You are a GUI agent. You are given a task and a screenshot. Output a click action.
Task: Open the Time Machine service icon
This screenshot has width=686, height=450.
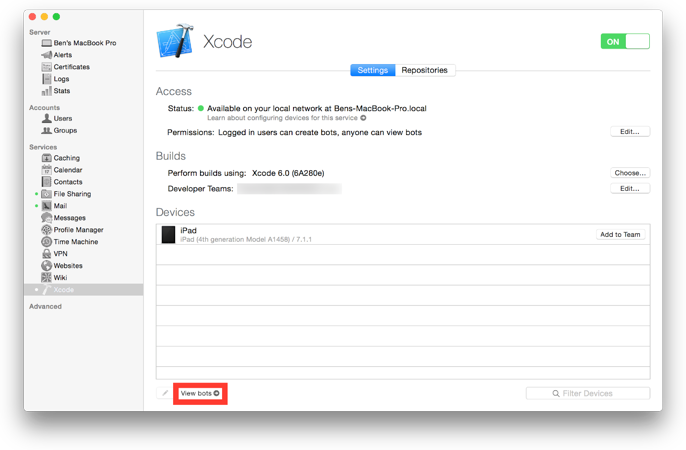46,241
